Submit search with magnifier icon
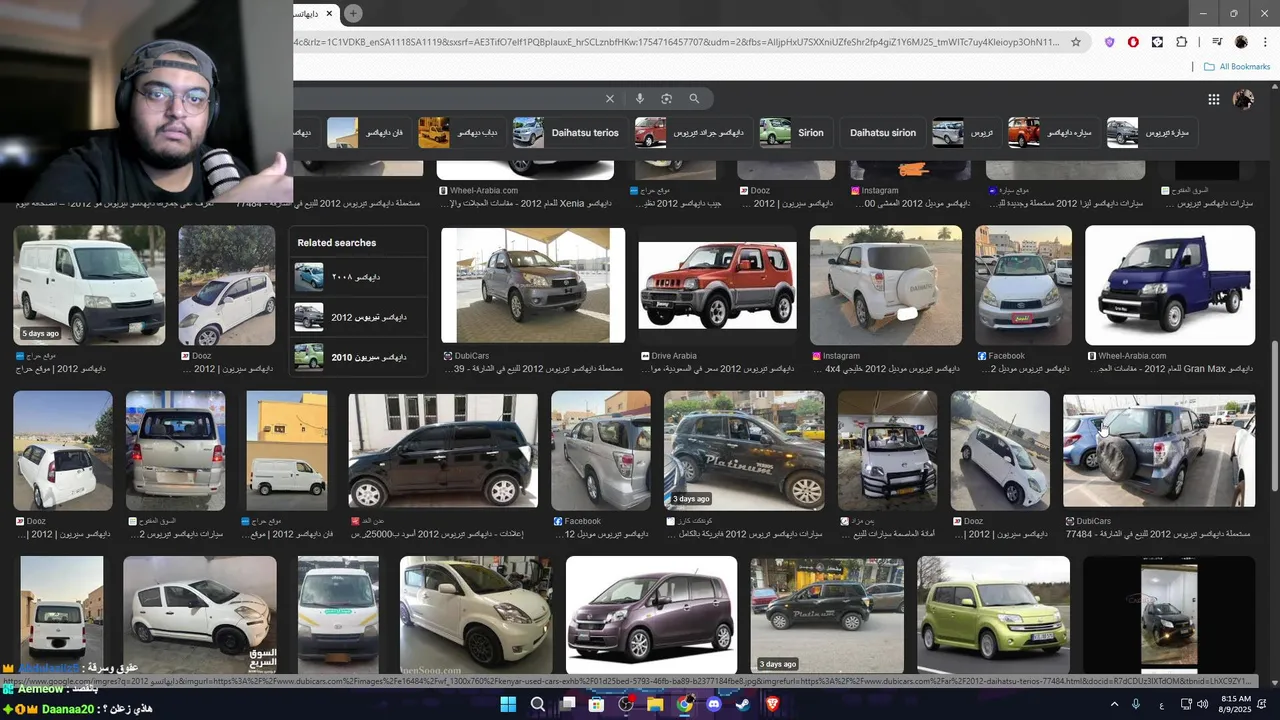The image size is (1280, 720). coord(694,99)
